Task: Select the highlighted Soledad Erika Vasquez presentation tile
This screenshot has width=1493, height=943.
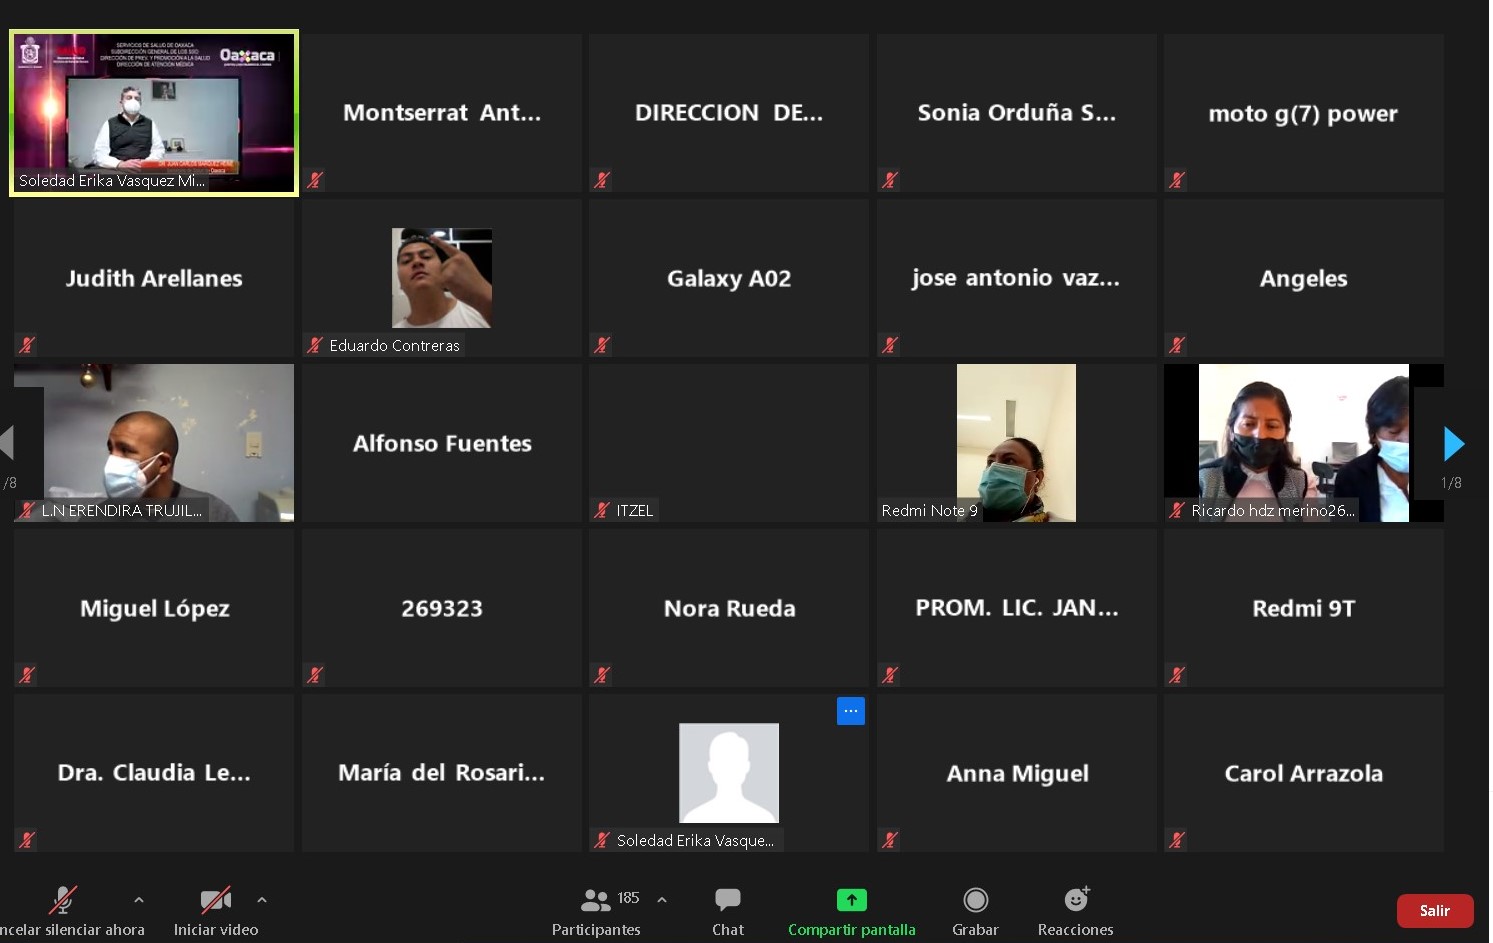Action: pyautogui.click(x=154, y=112)
